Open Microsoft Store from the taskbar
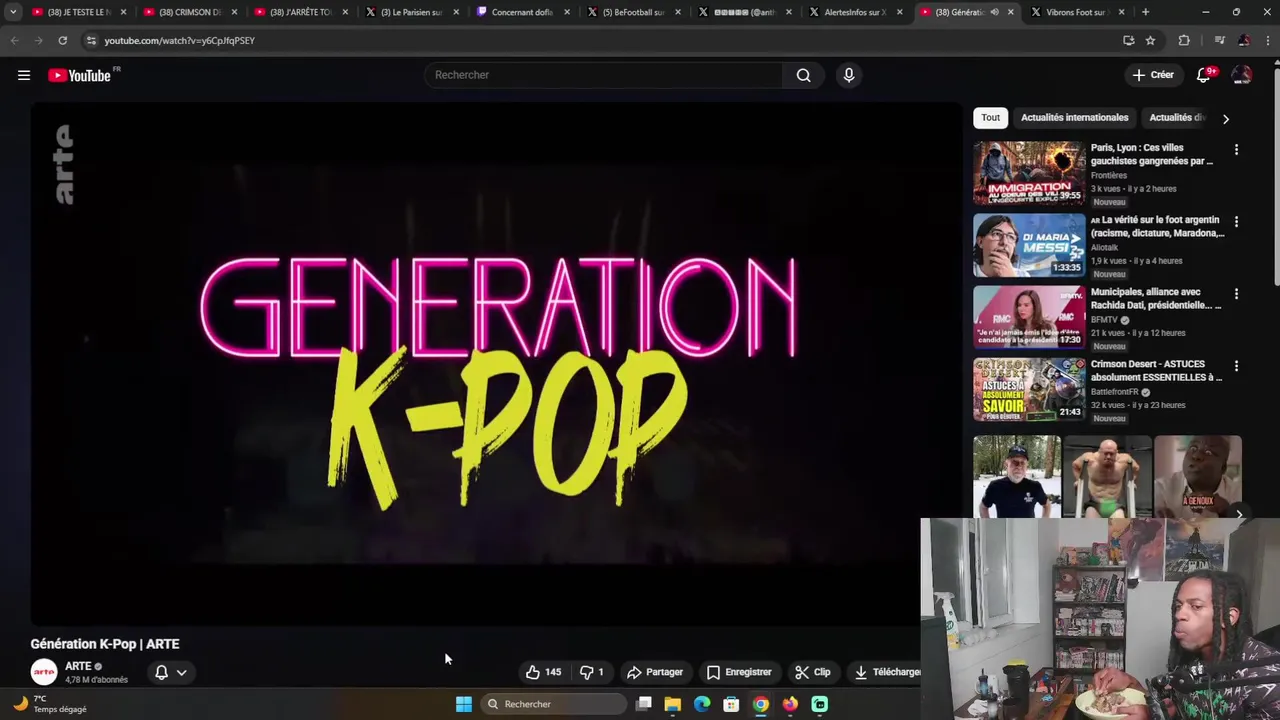1280x720 pixels. coord(731,704)
